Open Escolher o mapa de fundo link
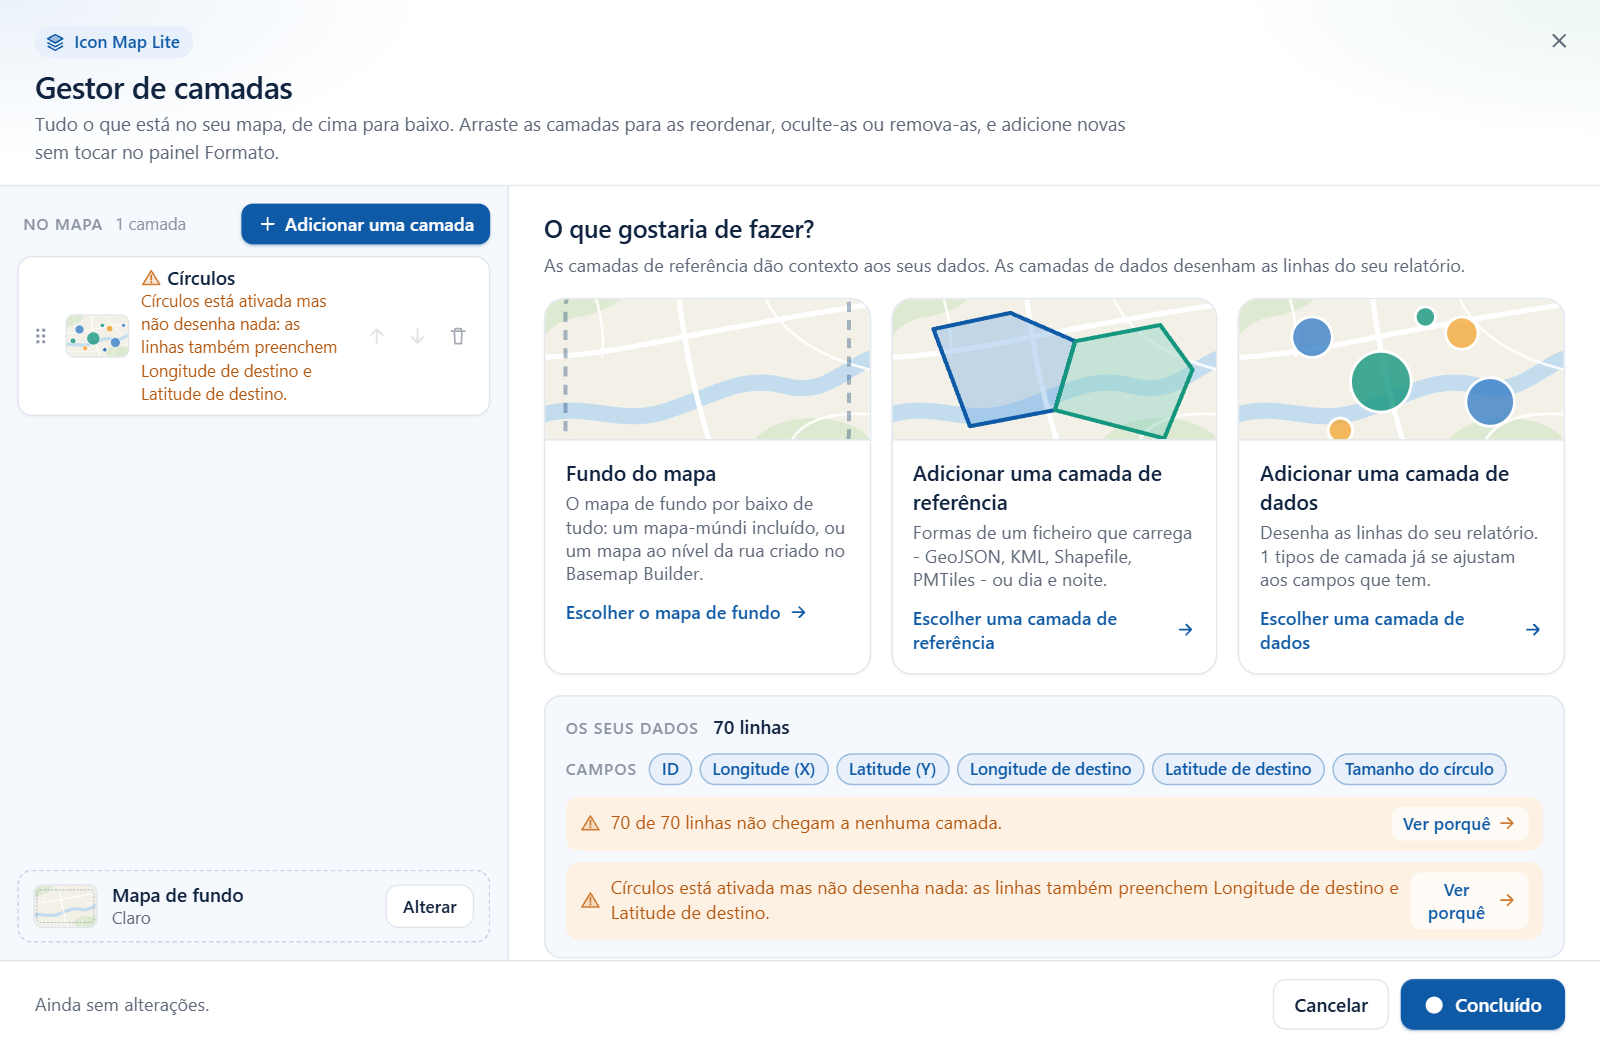This screenshot has width=1600, height=1047. pos(686,612)
